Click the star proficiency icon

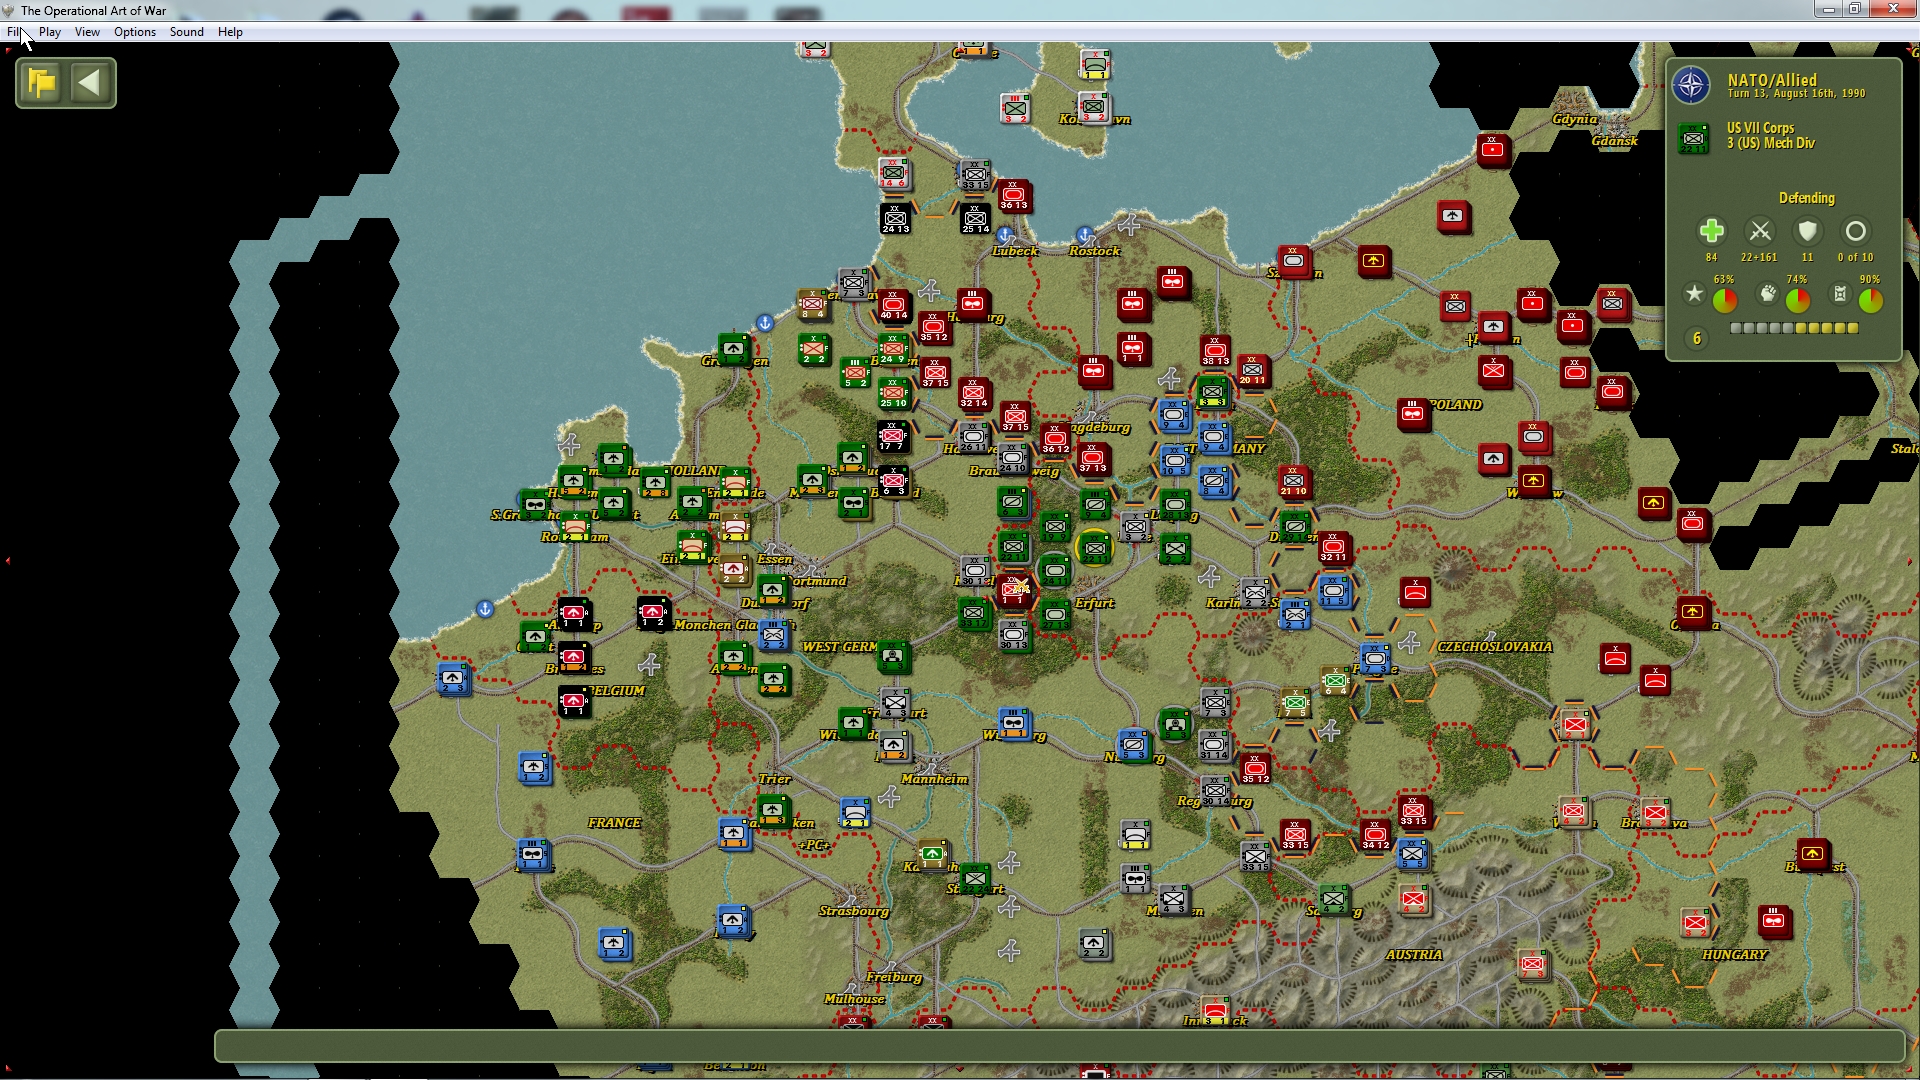click(1694, 293)
